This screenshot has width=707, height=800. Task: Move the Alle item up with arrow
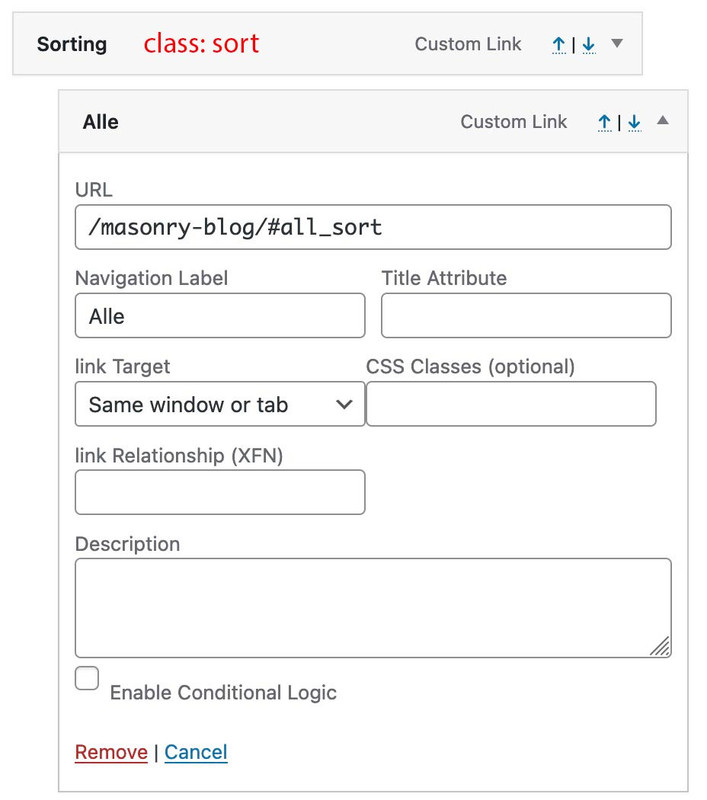point(604,123)
